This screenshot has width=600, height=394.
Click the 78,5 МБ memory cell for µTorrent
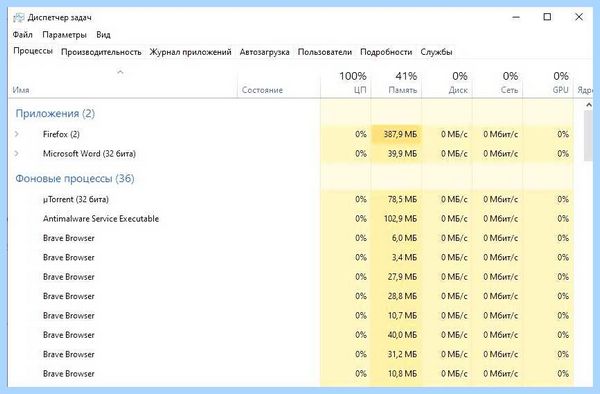(396, 199)
